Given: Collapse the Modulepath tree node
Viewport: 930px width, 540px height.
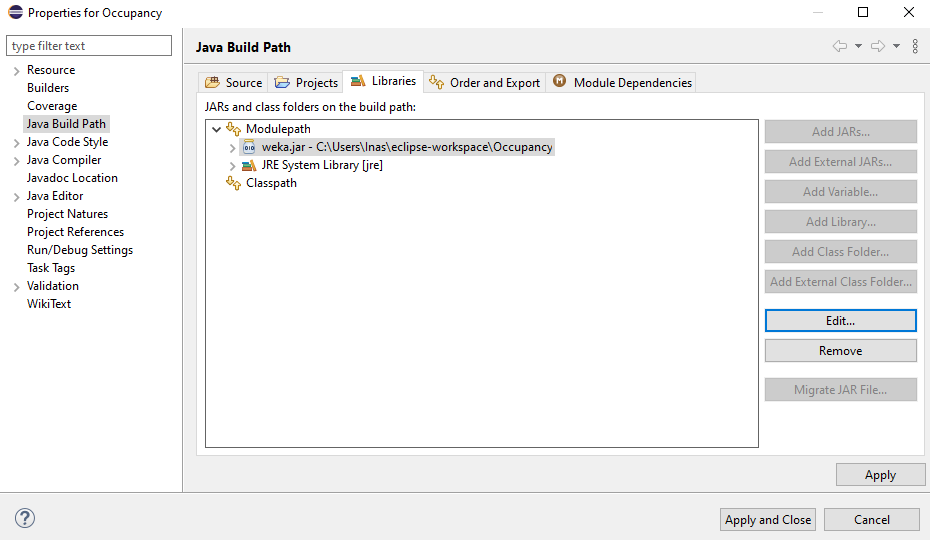Looking at the screenshot, I should point(216,129).
